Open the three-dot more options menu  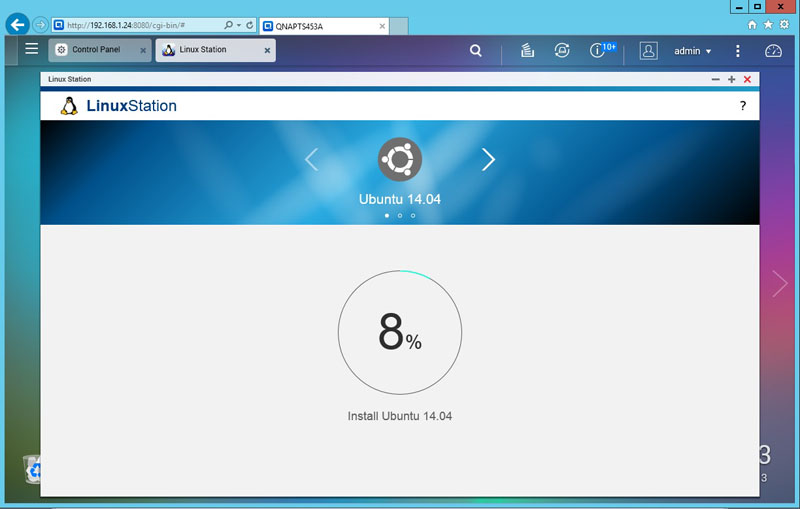click(x=738, y=50)
